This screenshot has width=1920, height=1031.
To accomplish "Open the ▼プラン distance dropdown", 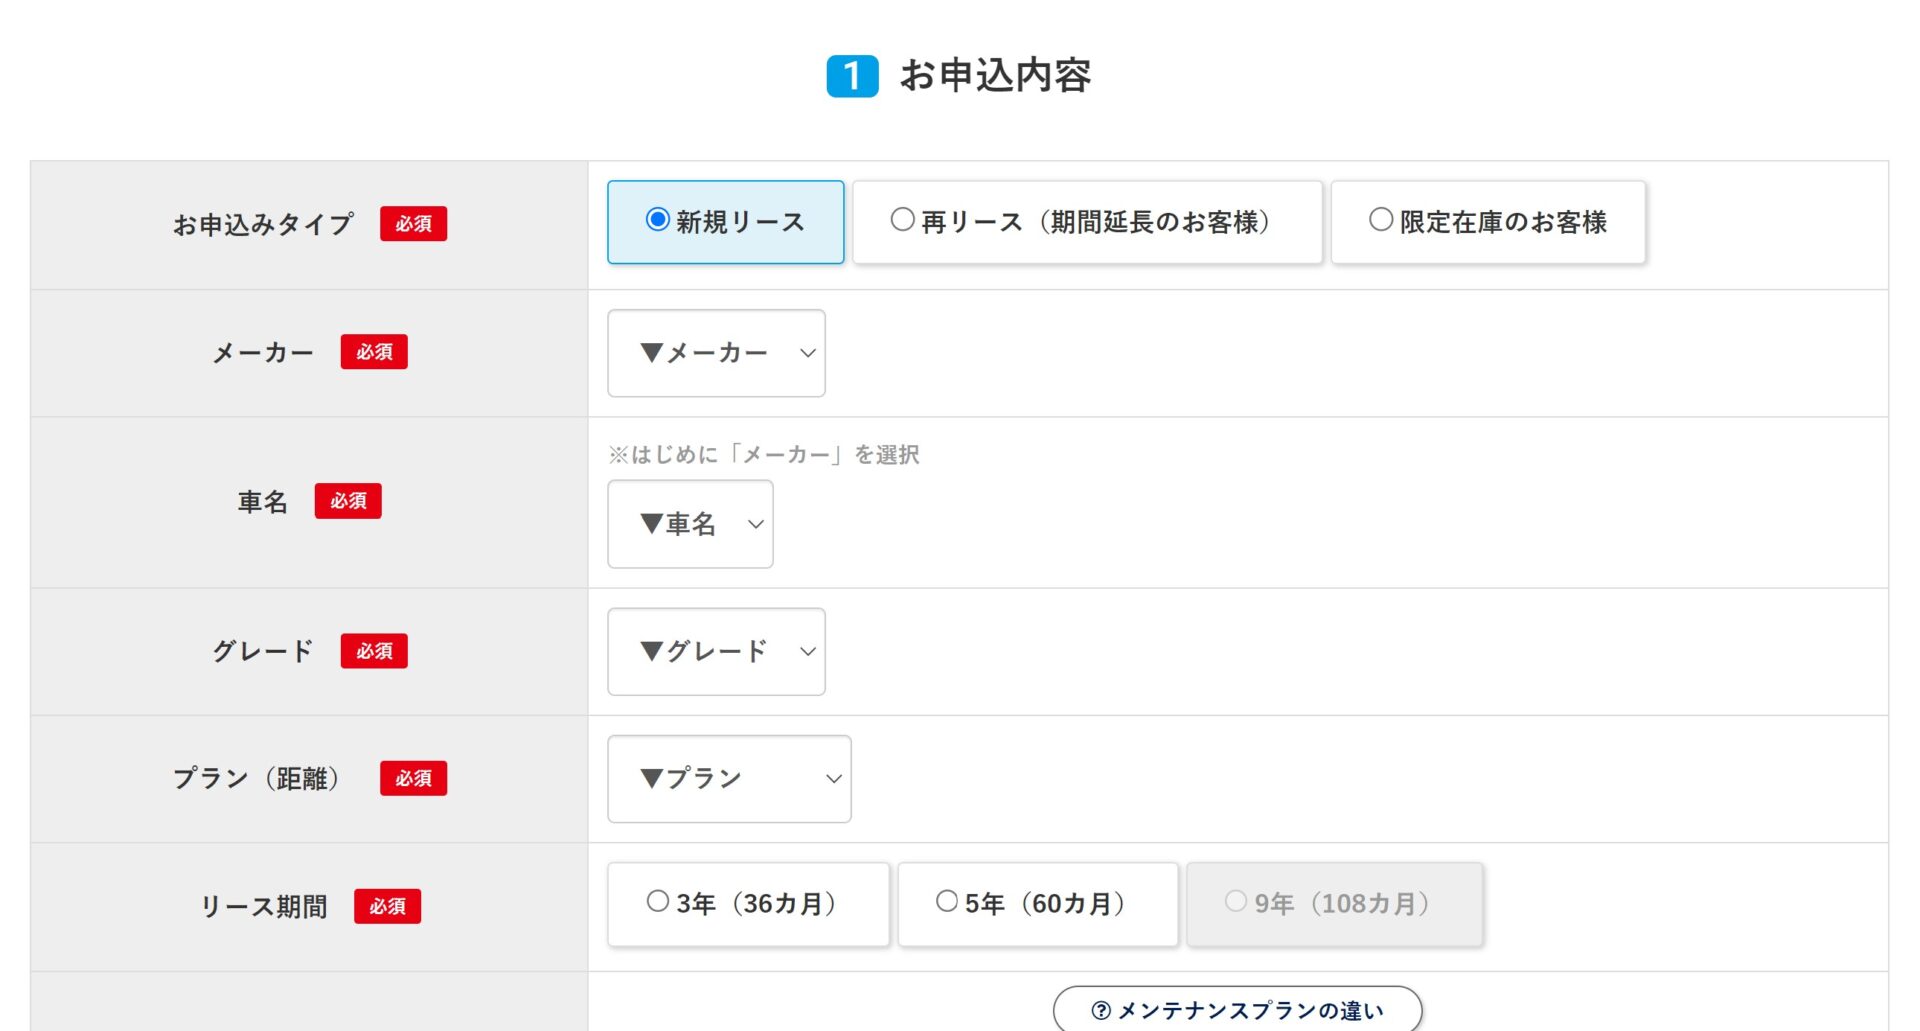I will 729,779.
